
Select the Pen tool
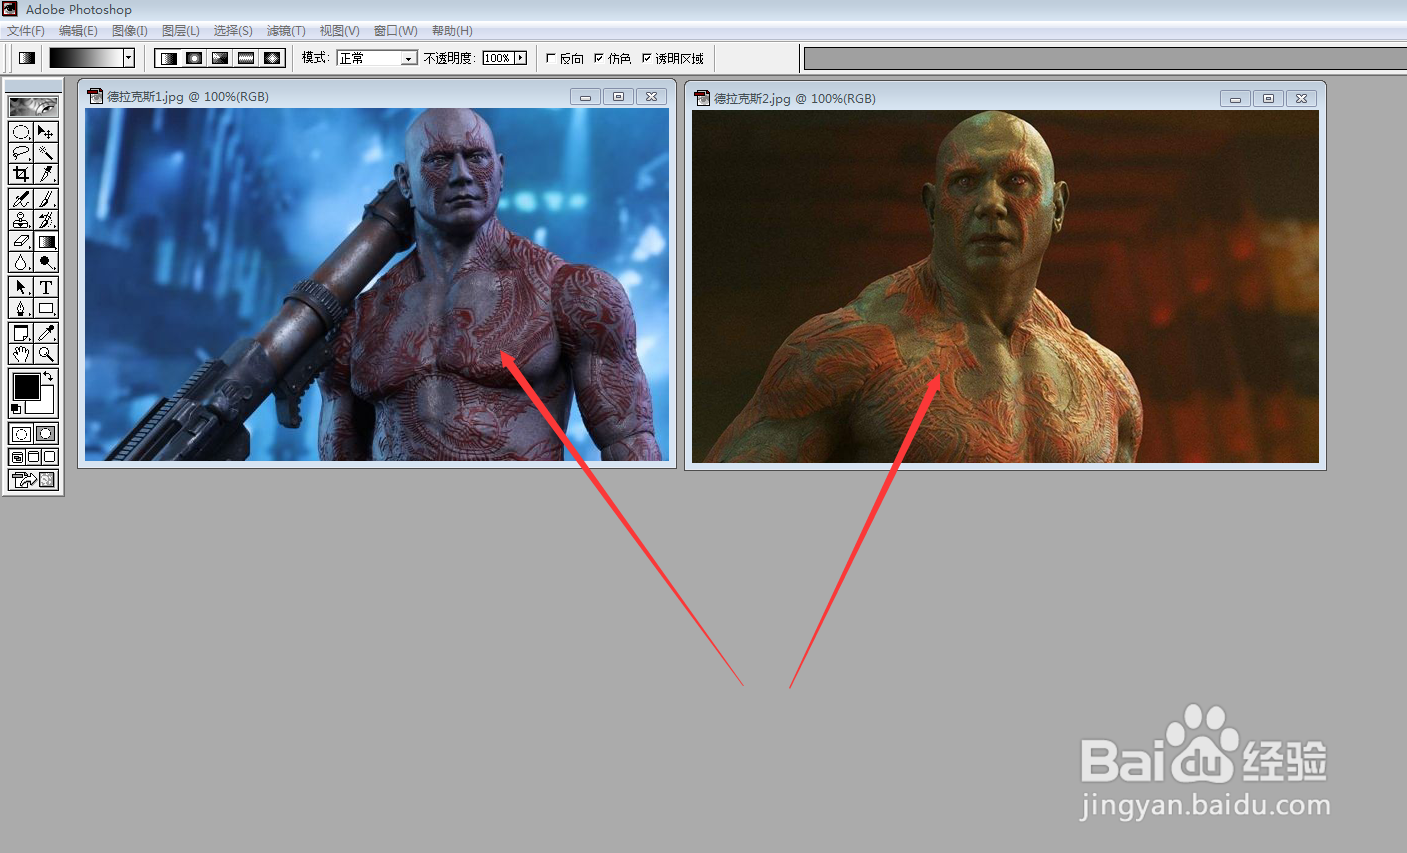(x=21, y=308)
